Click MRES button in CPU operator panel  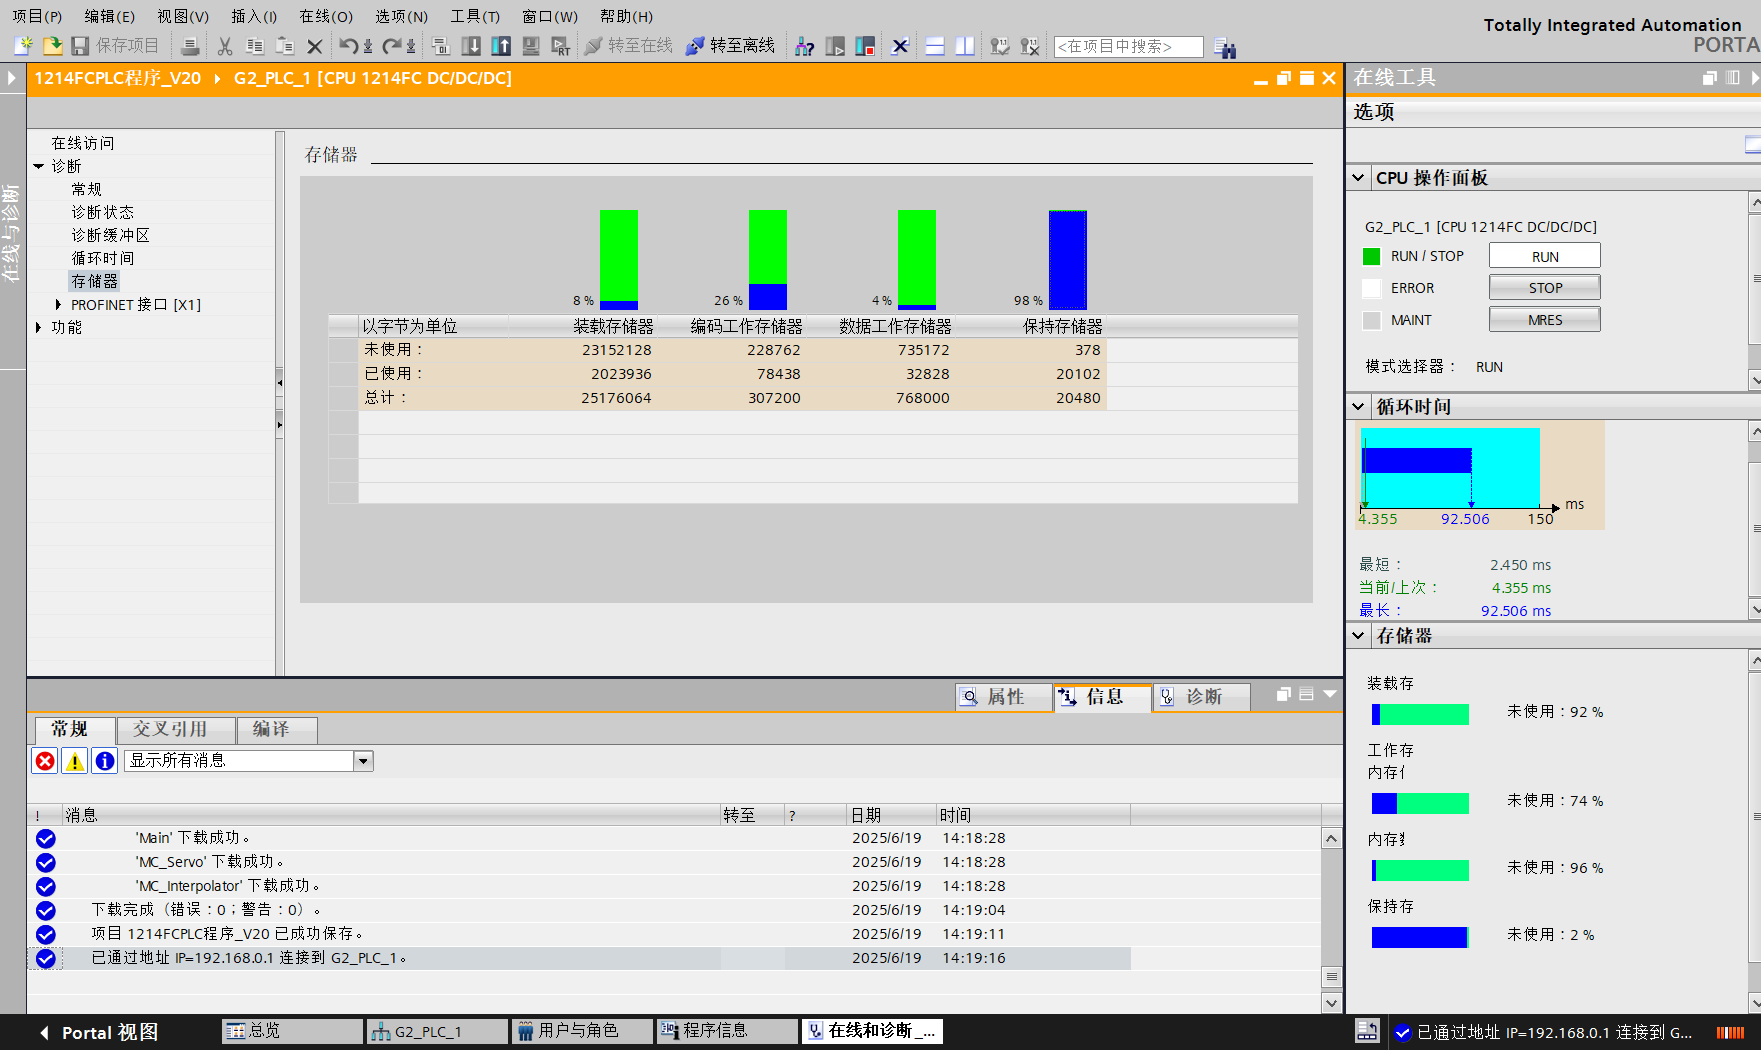point(1544,319)
